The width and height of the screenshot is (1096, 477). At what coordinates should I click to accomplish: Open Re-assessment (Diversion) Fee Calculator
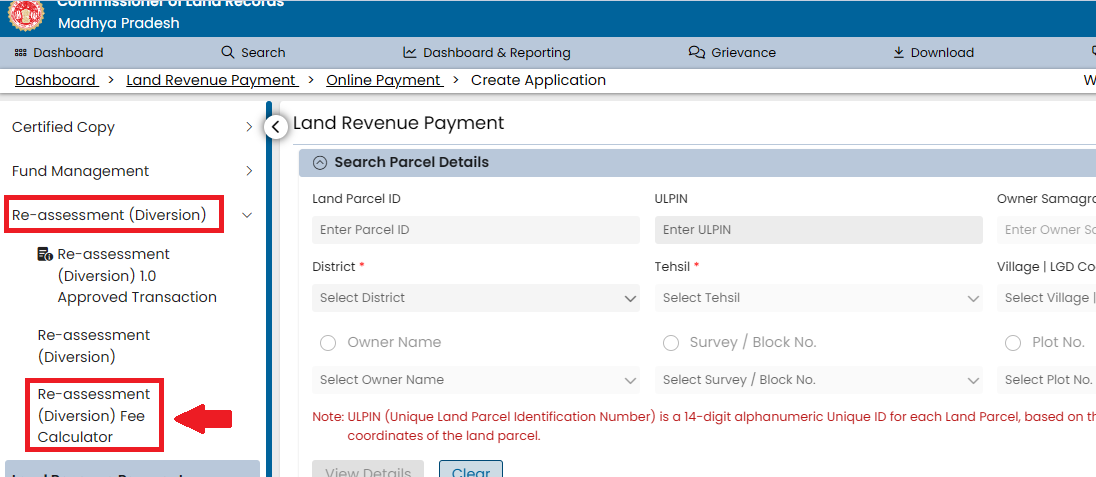[94, 415]
